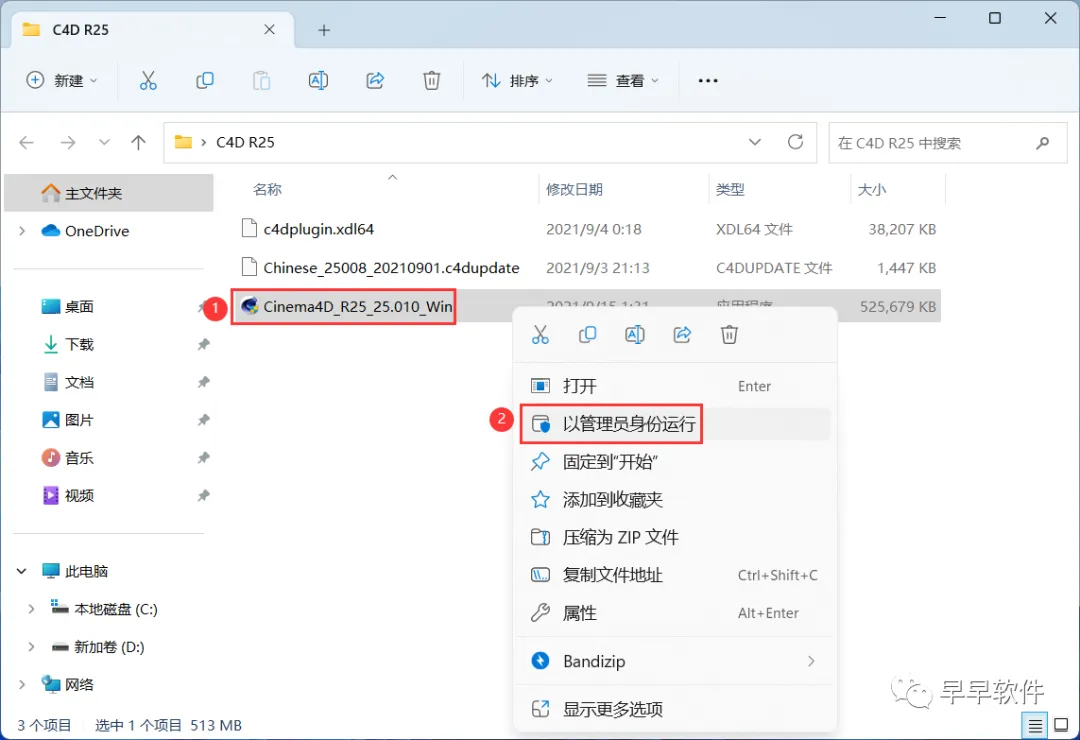Open the 查看 (View) dropdown
Screen dimensions: 1080x740
tap(623, 81)
